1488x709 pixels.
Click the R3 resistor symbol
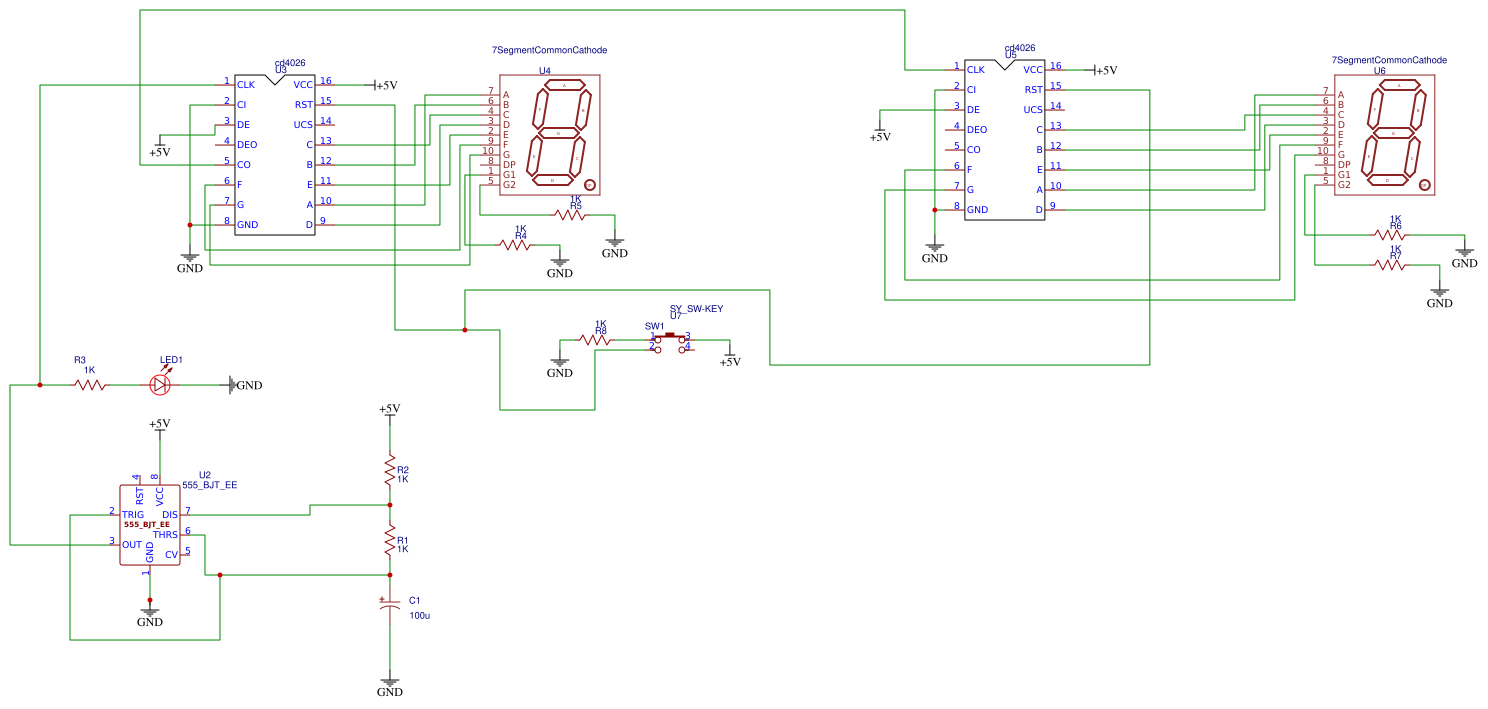pyautogui.click(x=90, y=384)
